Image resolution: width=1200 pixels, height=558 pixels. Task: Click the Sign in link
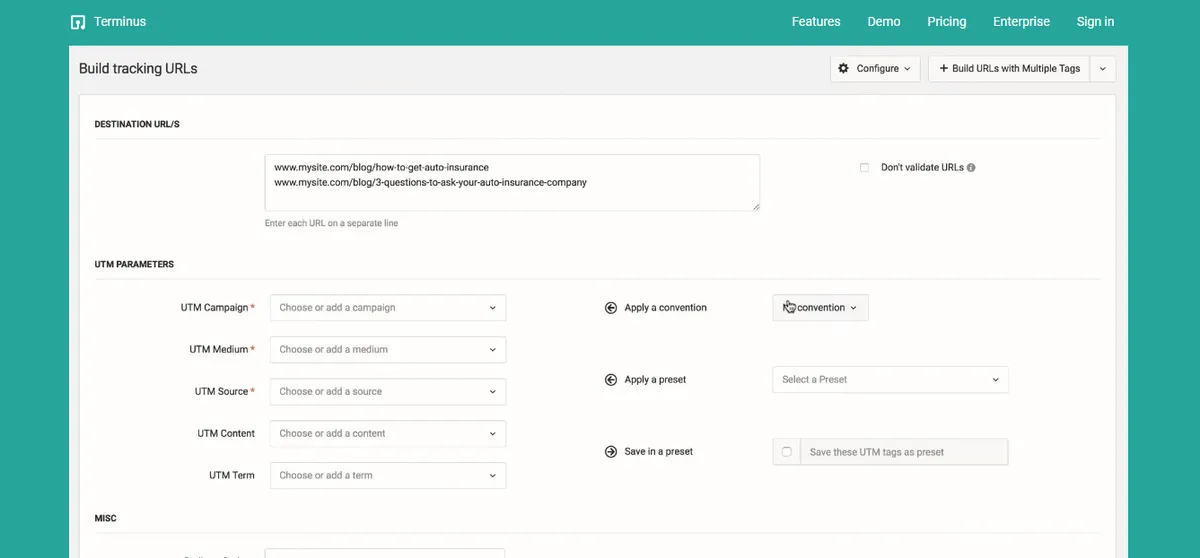point(1095,22)
